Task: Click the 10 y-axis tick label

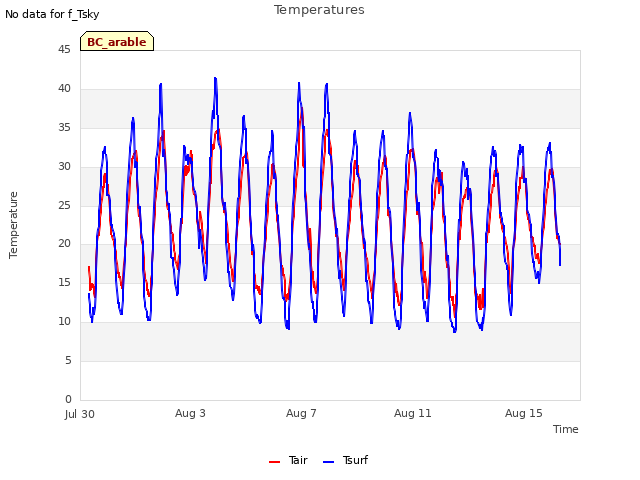Action: coord(64,321)
